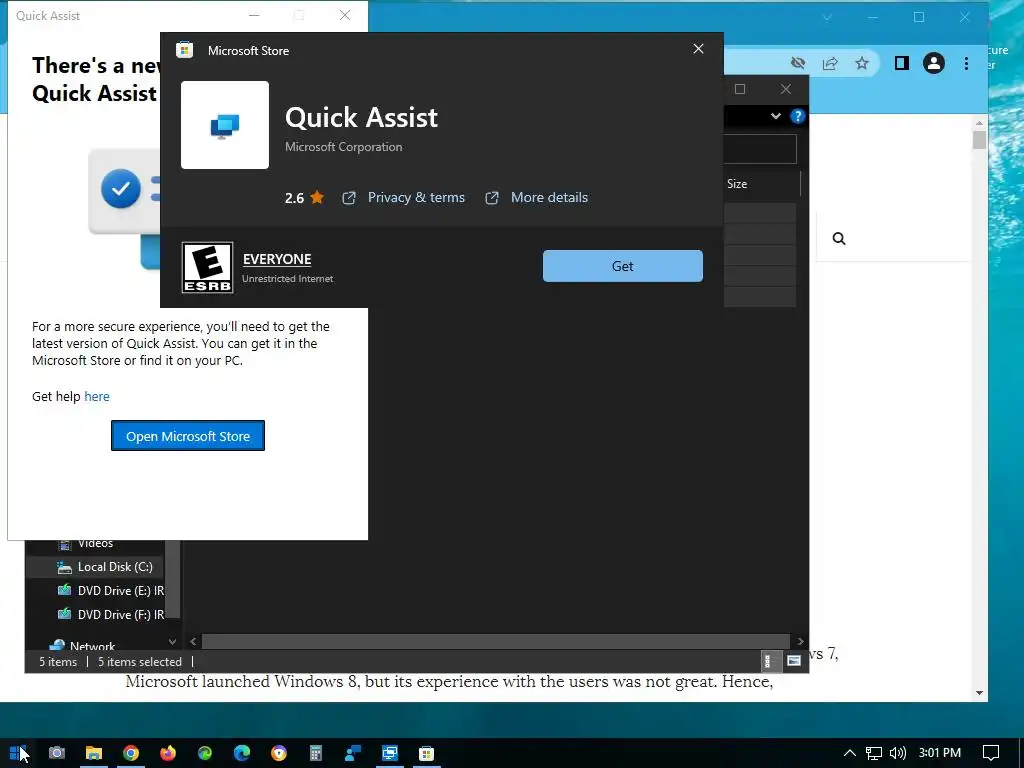Click the Size column header in File Explorer
Viewport: 1024px width, 768px height.
click(x=737, y=184)
